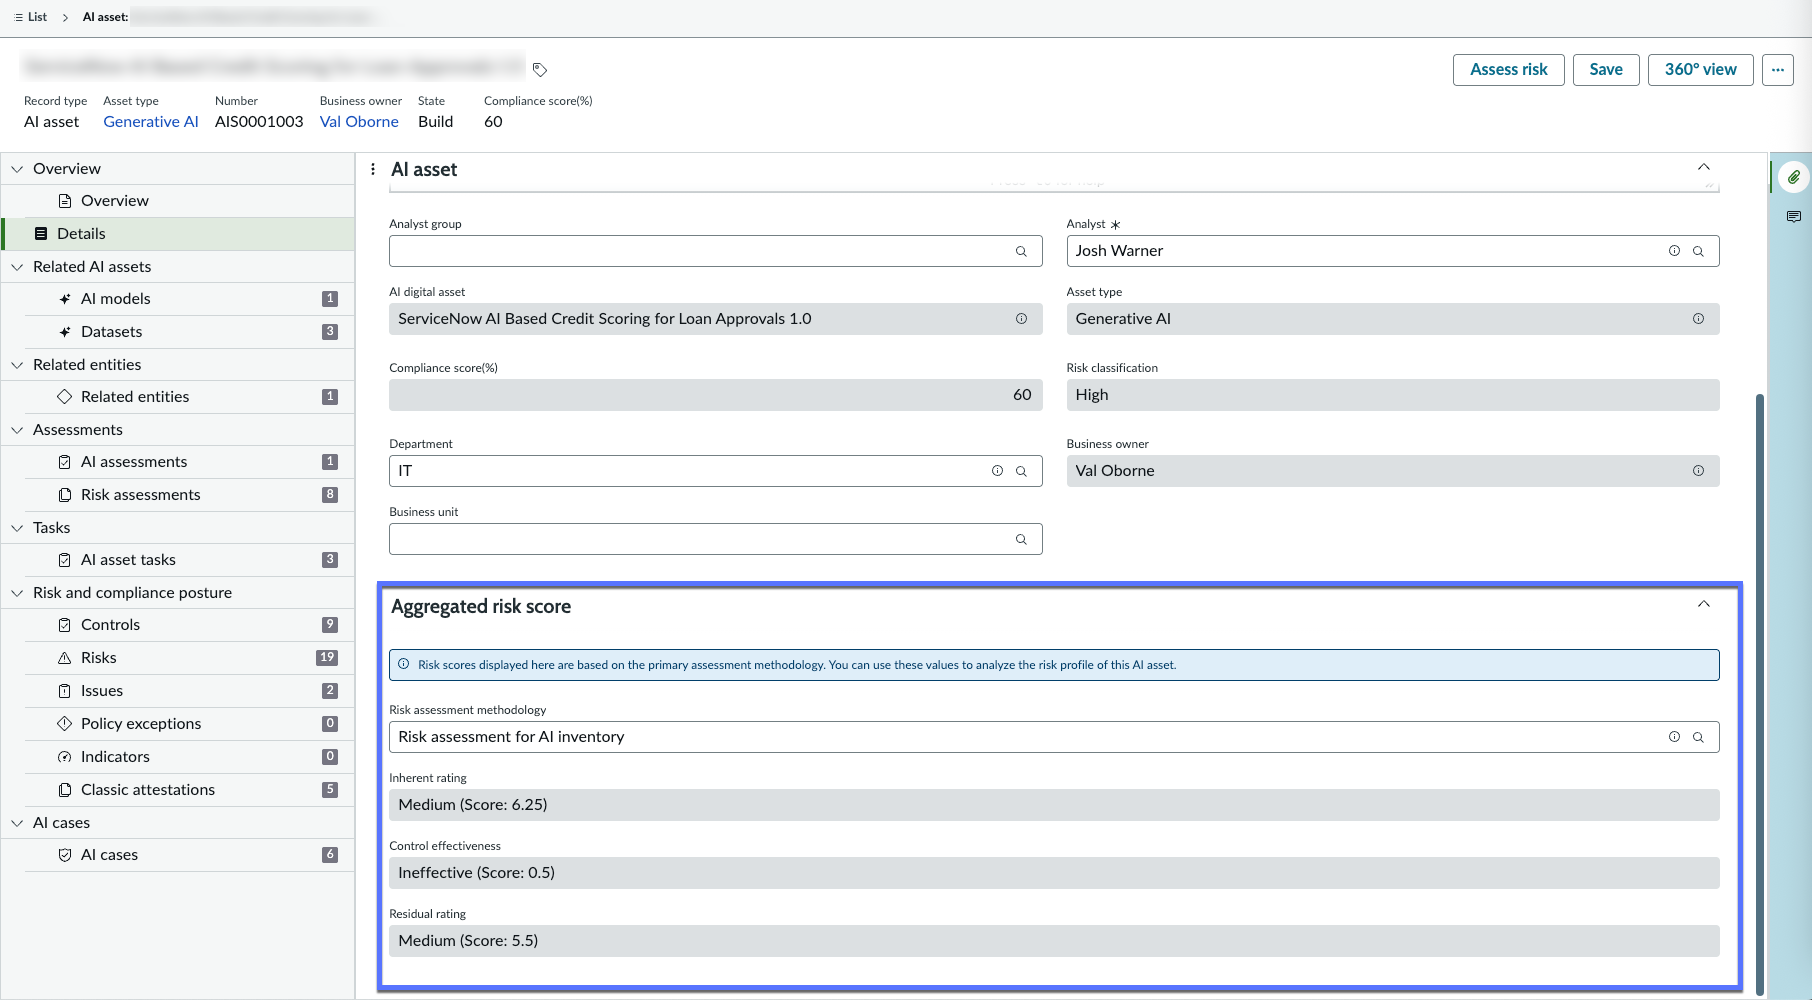Click the Assess risk button
The height and width of the screenshot is (1000, 1812).
tap(1508, 70)
